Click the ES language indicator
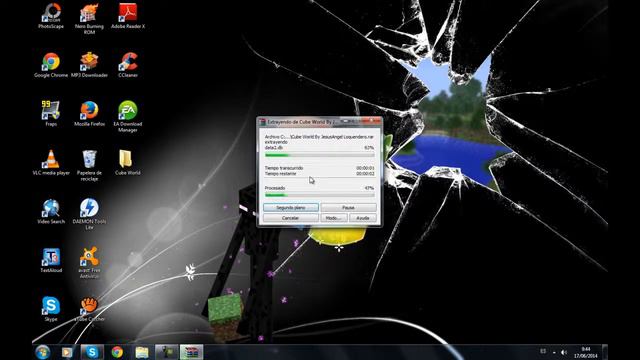The image size is (640, 360). tap(543, 351)
